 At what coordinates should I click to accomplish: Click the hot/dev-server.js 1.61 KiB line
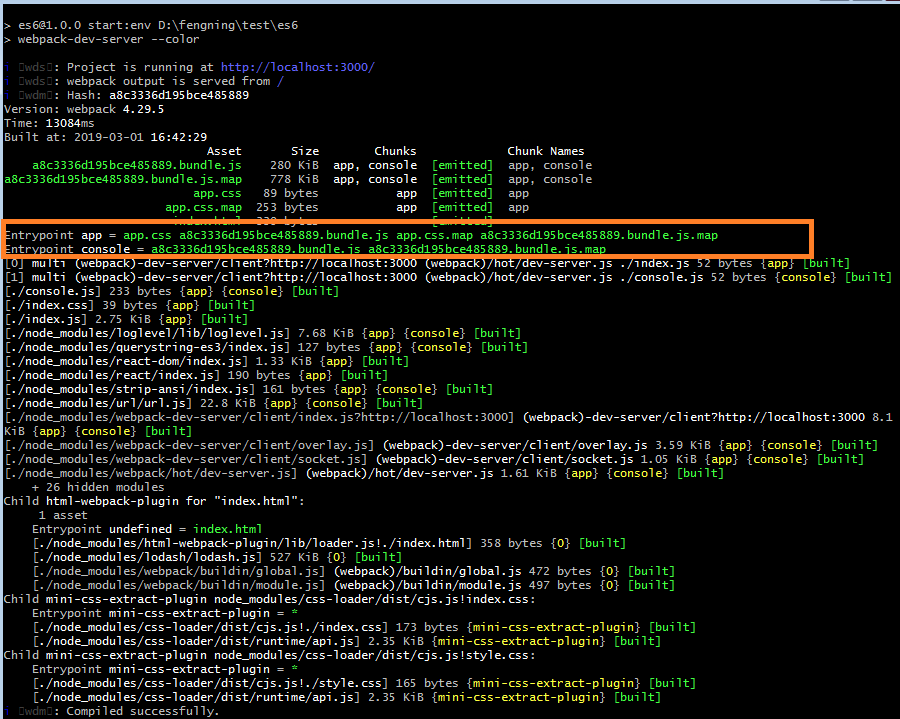pyautogui.click(x=364, y=473)
